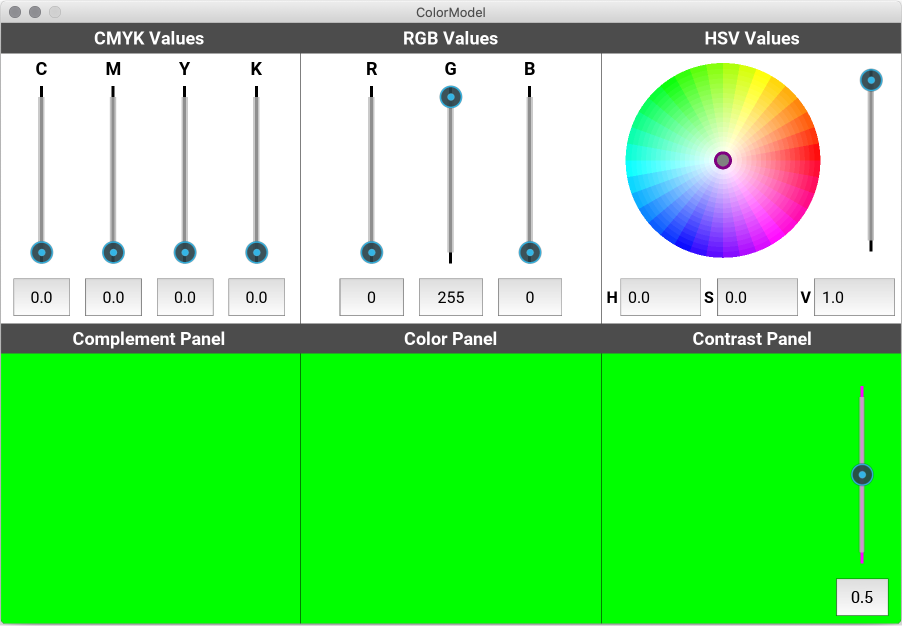
Task: Click the B value input field
Action: [529, 297]
